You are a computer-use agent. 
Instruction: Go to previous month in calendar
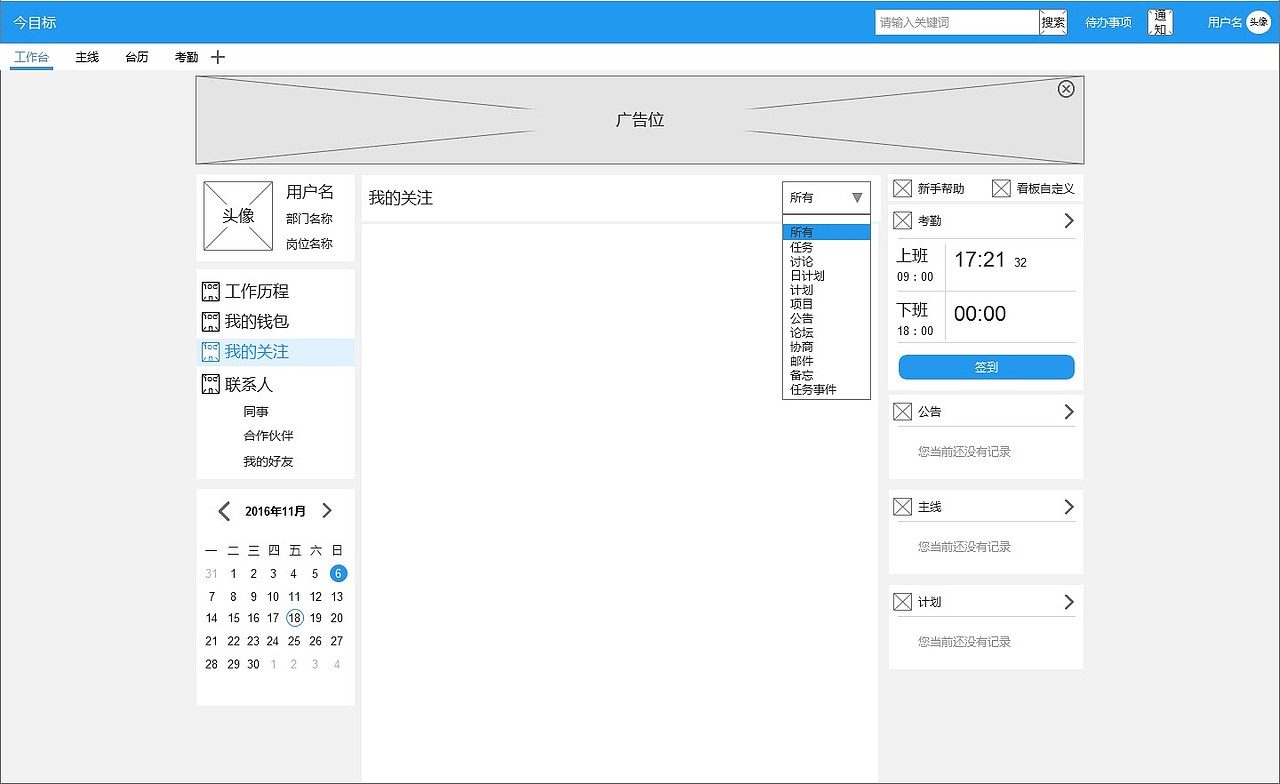(224, 511)
